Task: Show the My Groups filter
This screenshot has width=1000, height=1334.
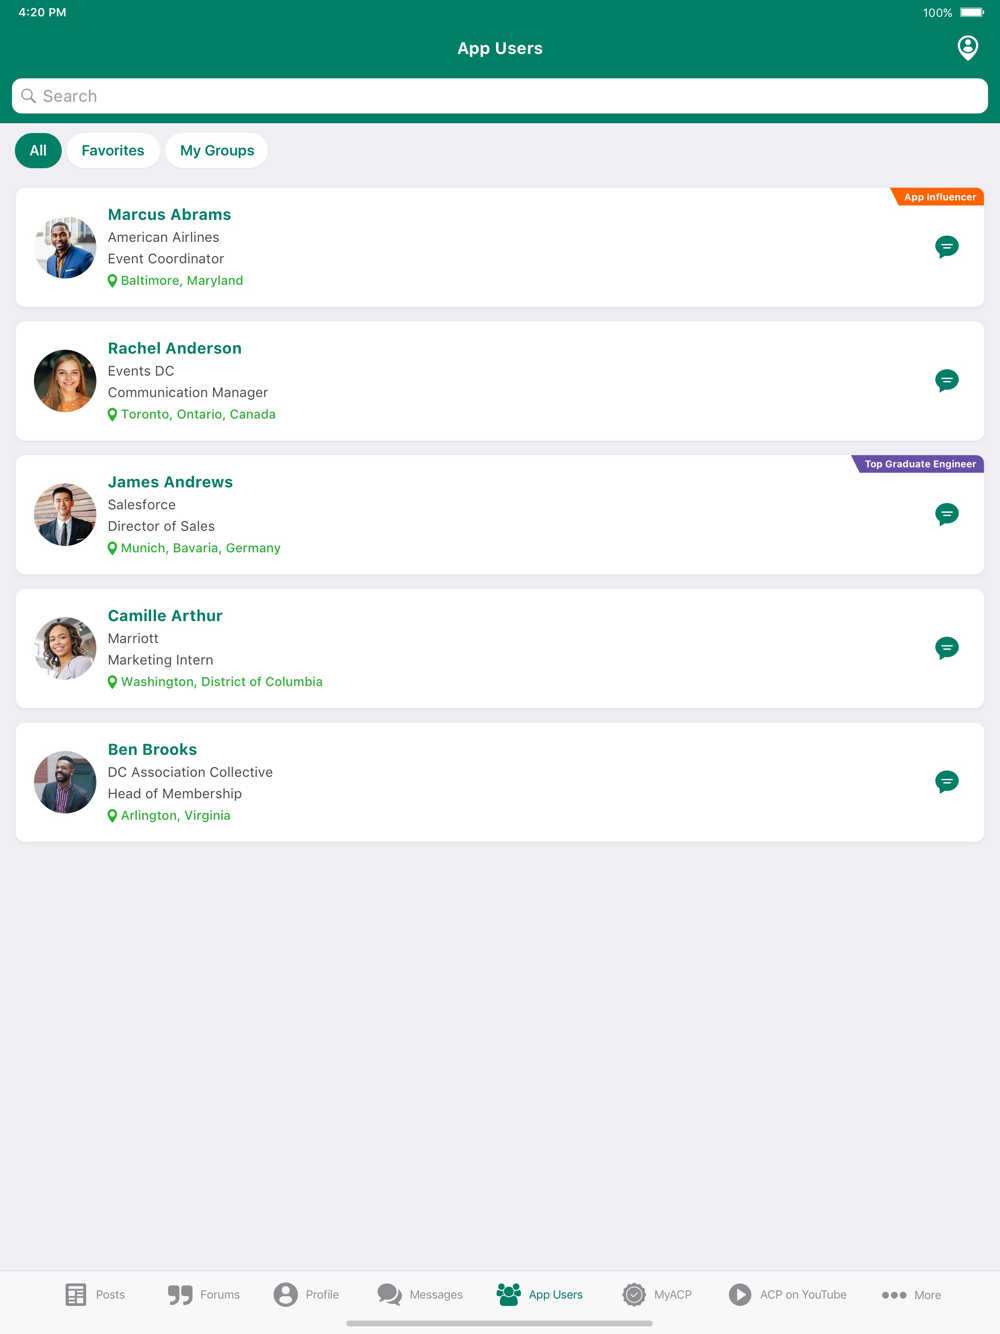Action: click(x=217, y=150)
